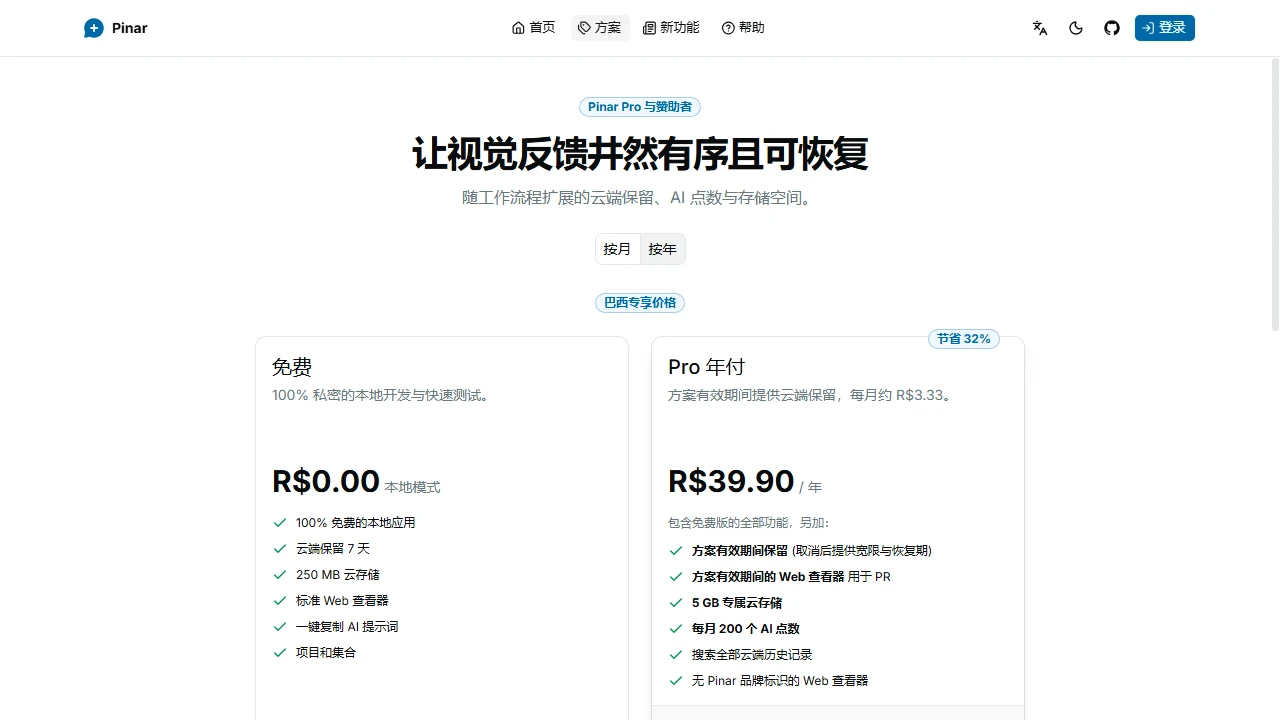Click the 云端保留 7 天 feature text
This screenshot has height=720, width=1280.
[333, 549]
